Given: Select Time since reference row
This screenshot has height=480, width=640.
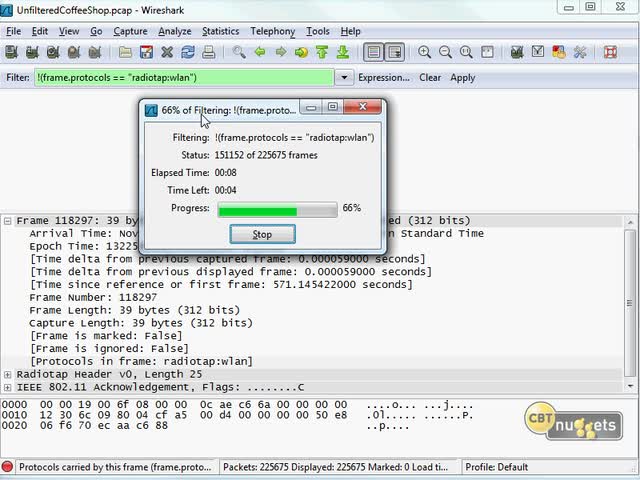Looking at the screenshot, I should click(221, 285).
